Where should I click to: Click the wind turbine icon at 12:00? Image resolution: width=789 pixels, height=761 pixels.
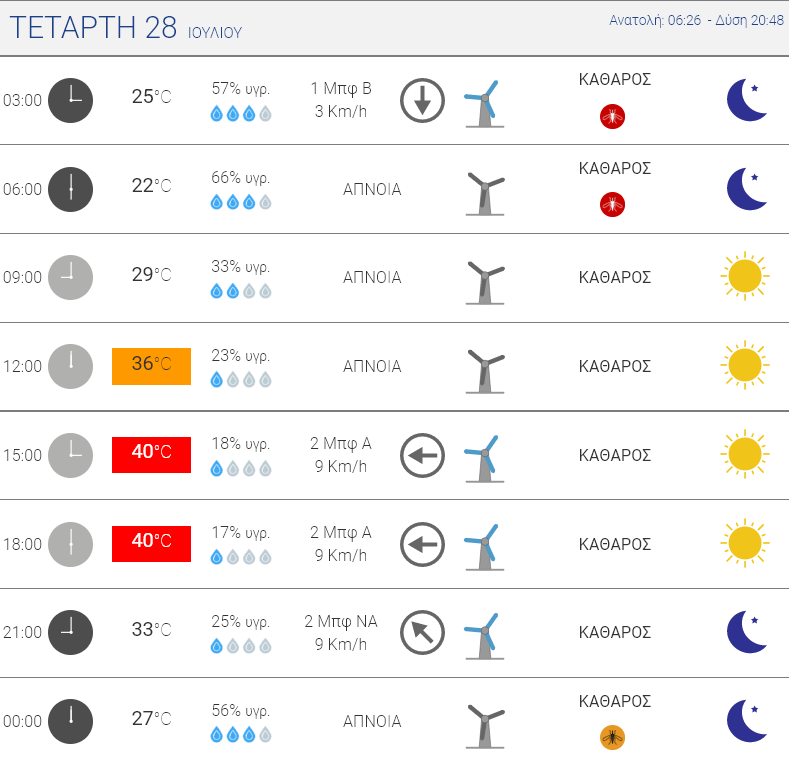tap(485, 368)
